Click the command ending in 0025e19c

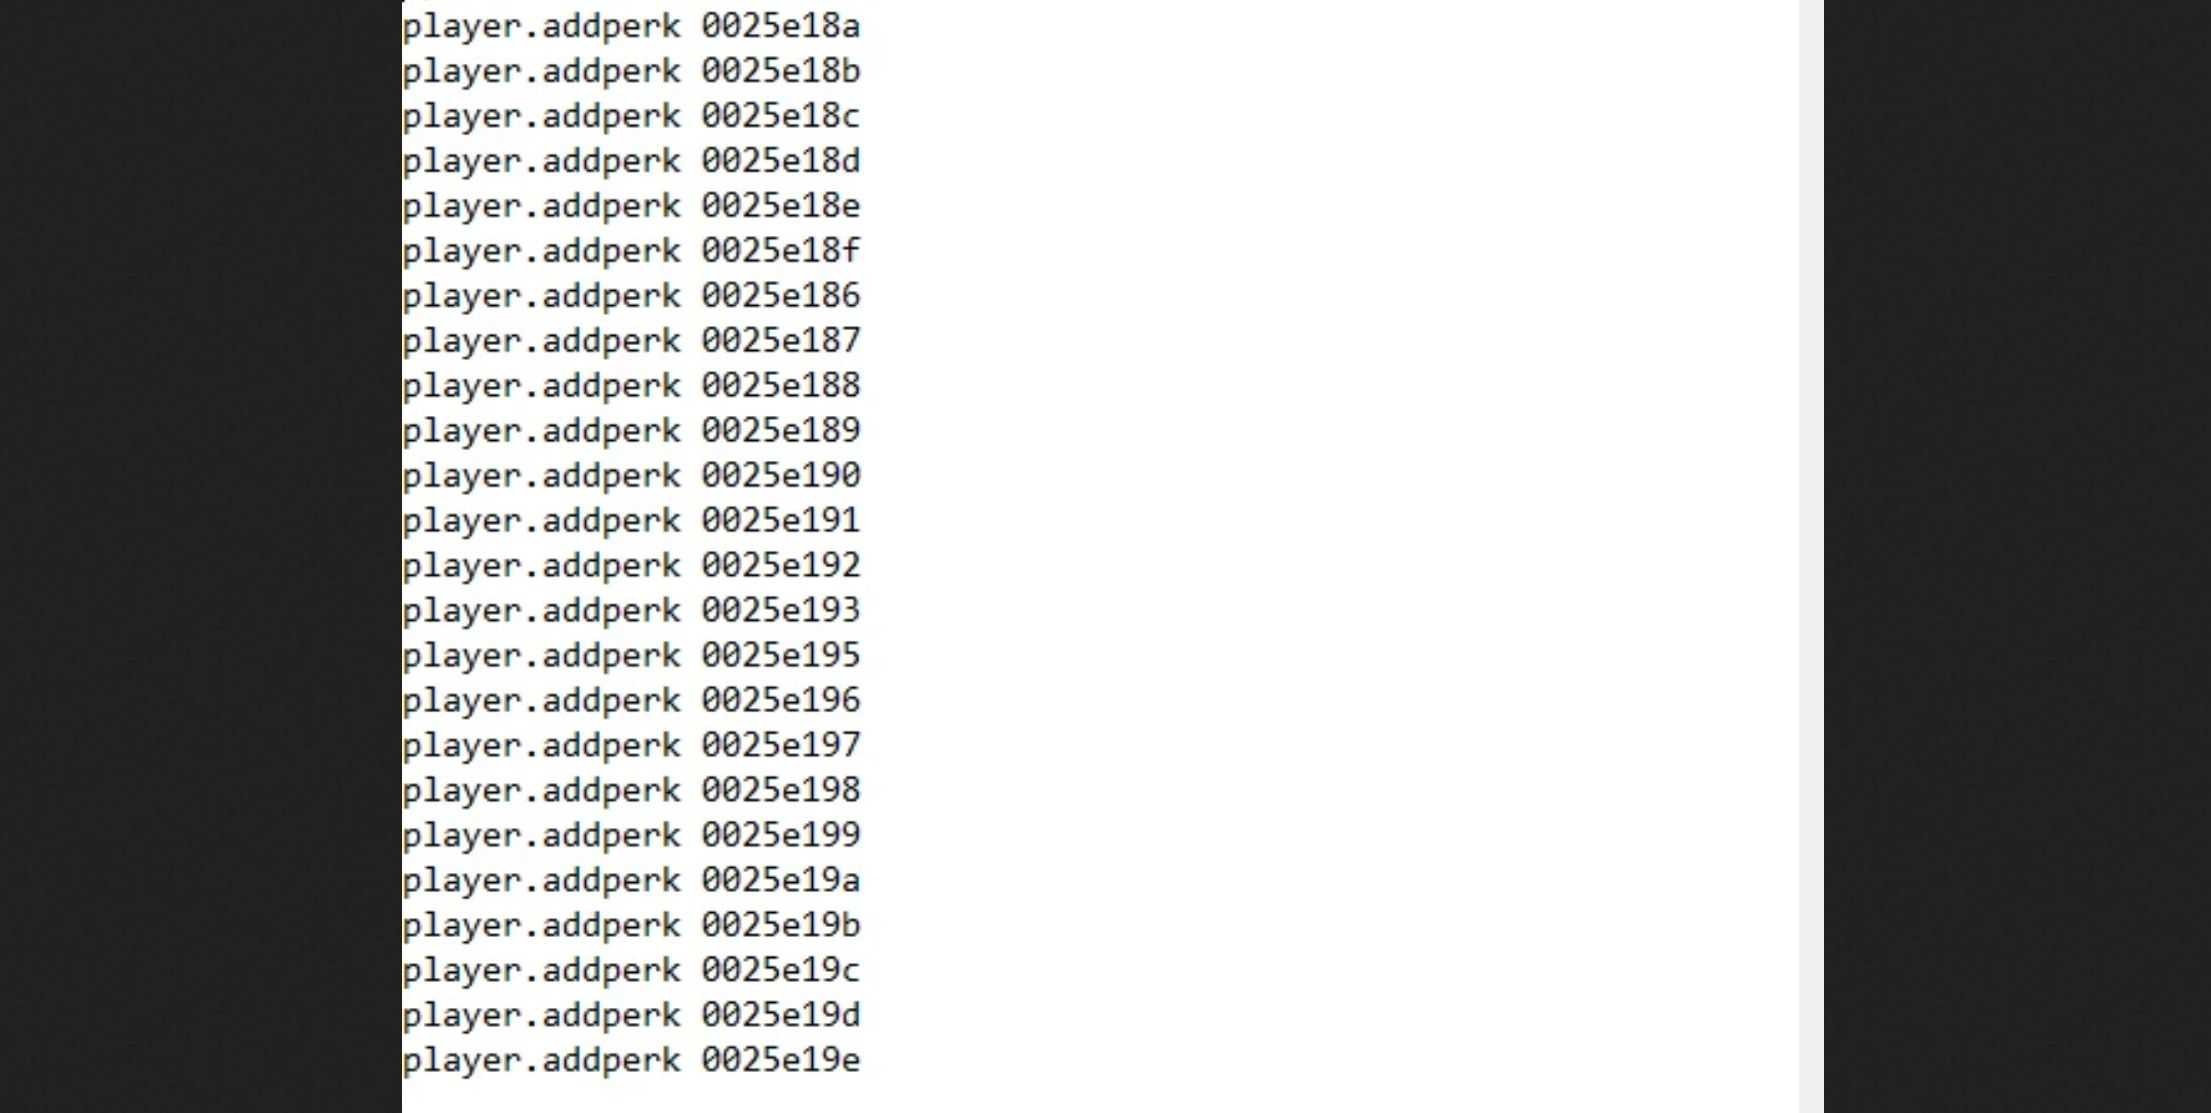click(x=631, y=971)
